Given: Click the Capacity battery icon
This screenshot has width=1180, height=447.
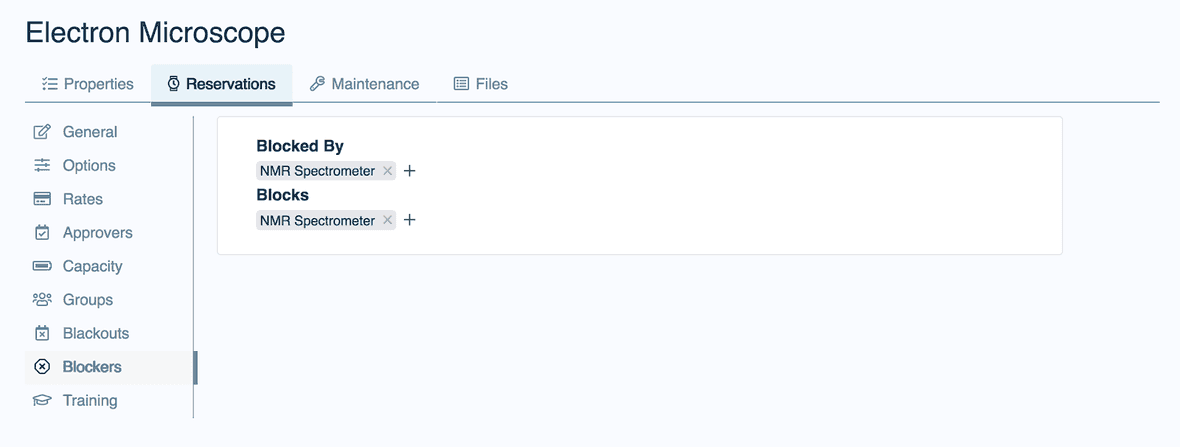Looking at the screenshot, I should tap(42, 266).
